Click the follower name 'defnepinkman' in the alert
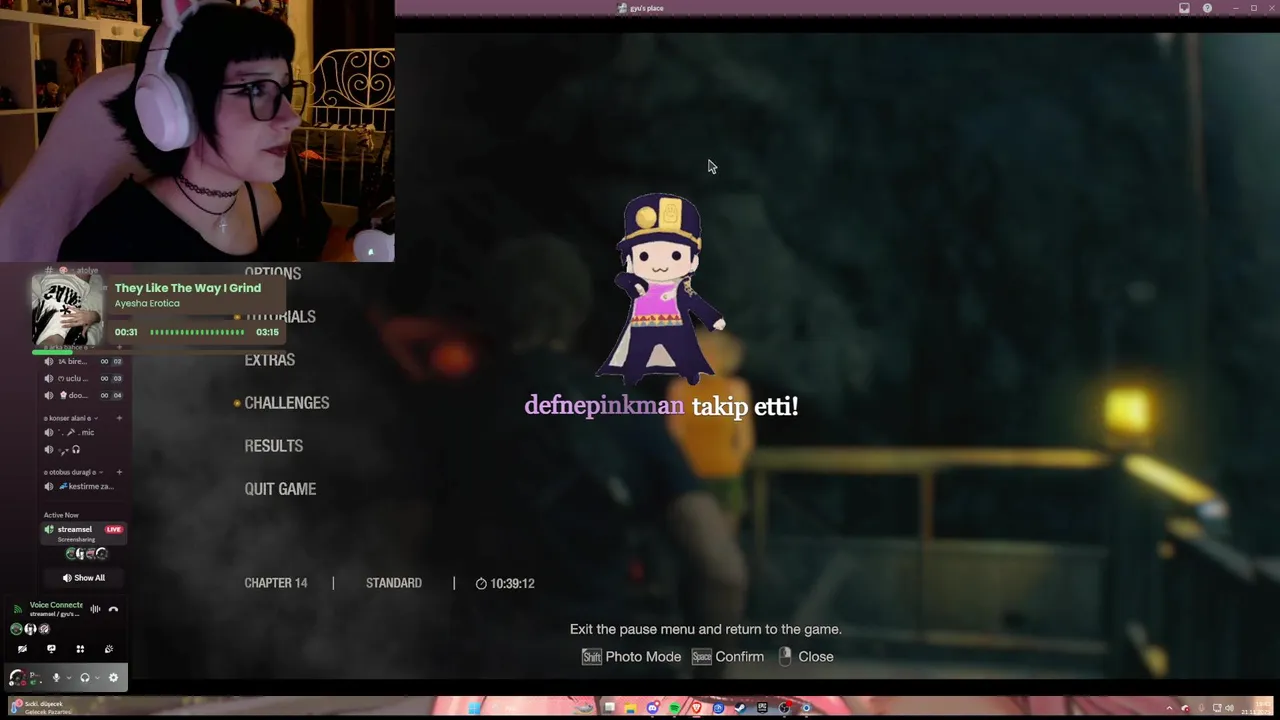 [x=604, y=405]
